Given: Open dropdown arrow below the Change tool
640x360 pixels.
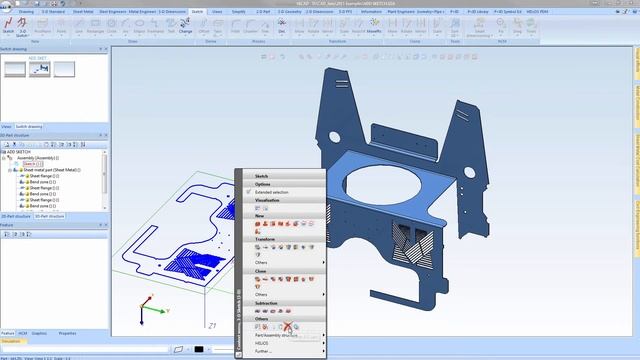Looking at the screenshot, I should [x=185, y=36].
